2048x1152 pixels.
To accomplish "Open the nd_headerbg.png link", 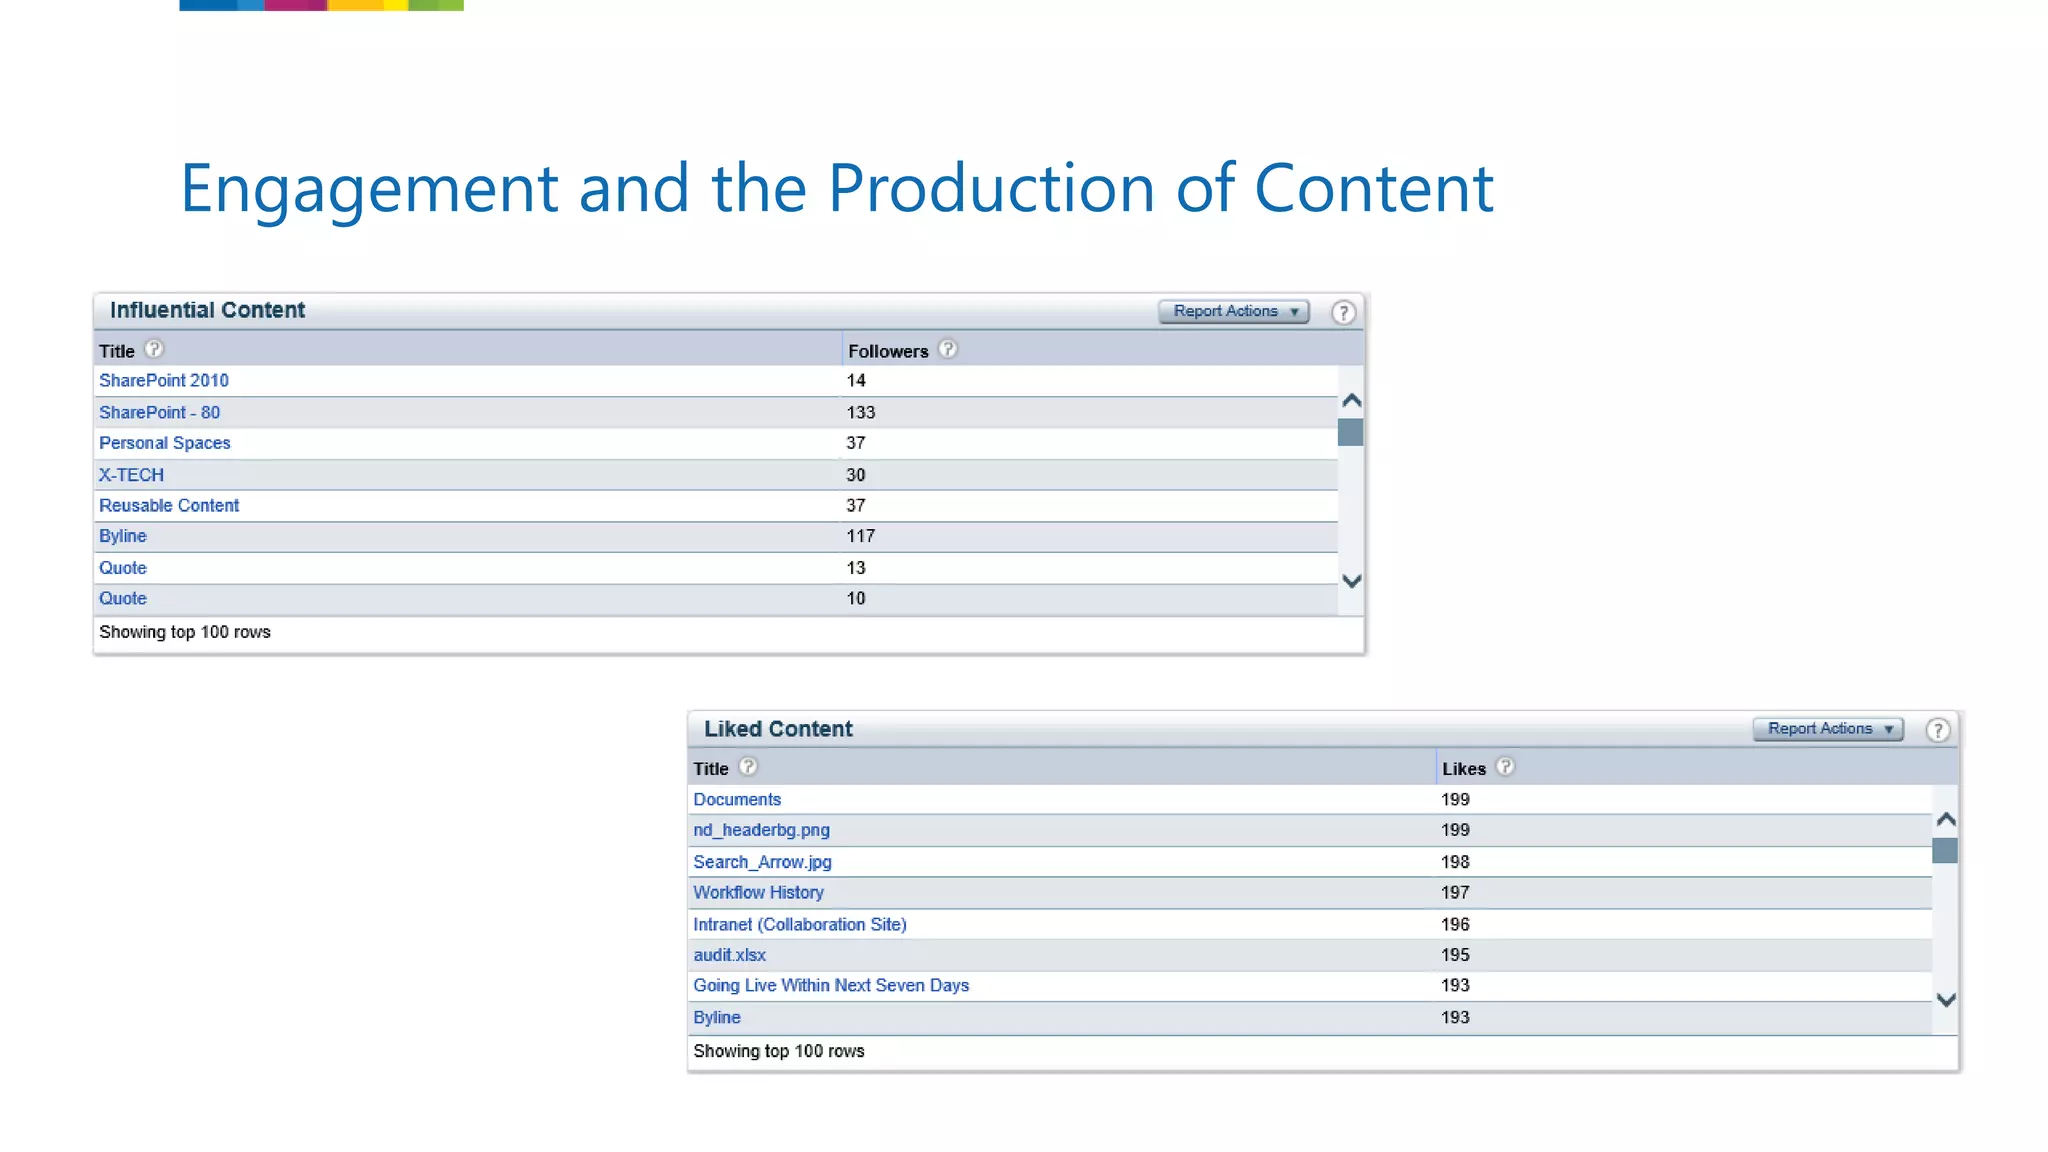I will tap(761, 830).
